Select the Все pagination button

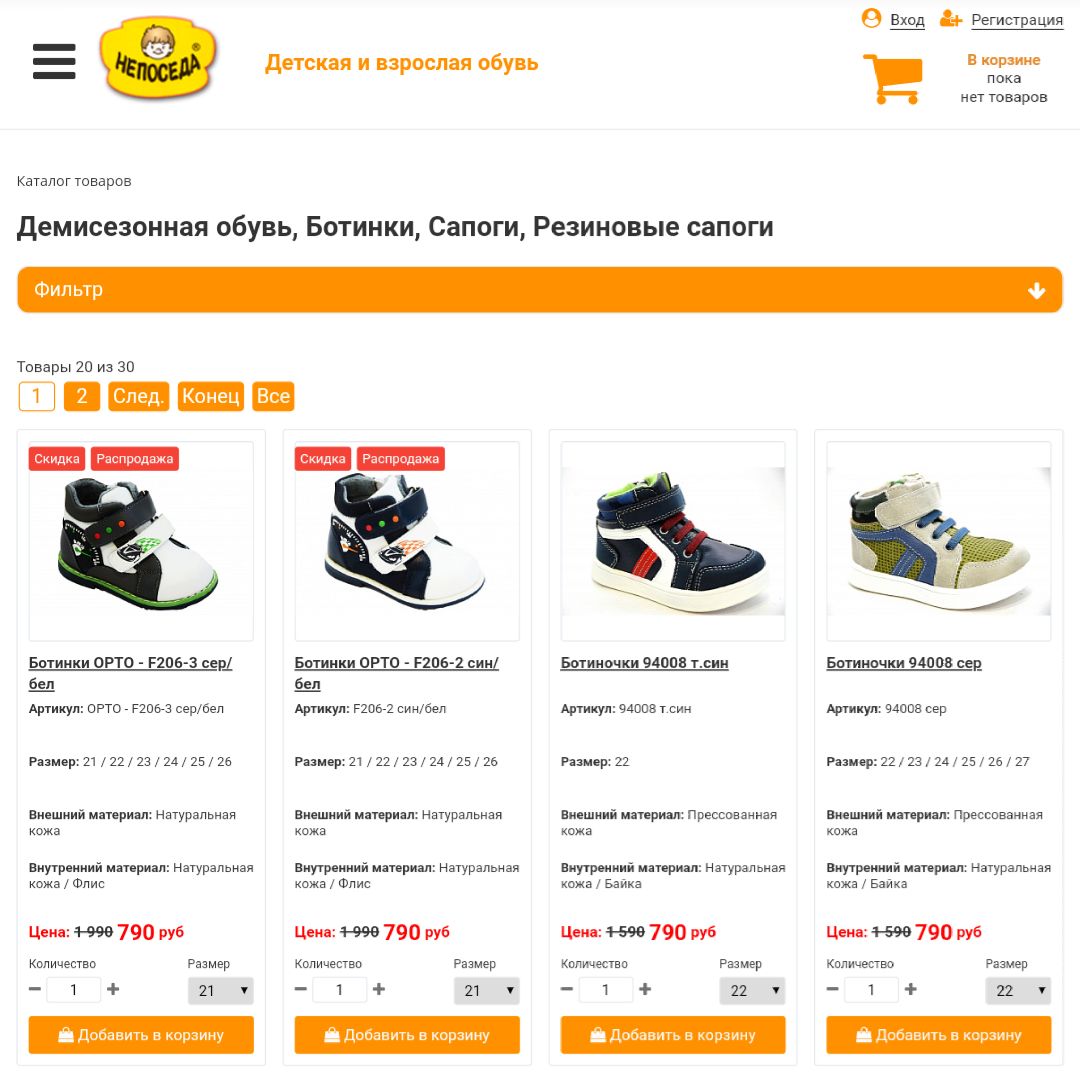tap(273, 396)
